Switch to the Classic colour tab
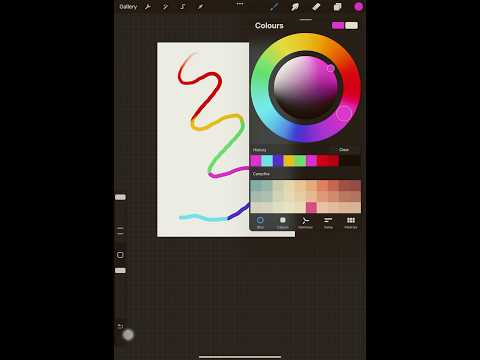480x360 pixels. point(283,222)
